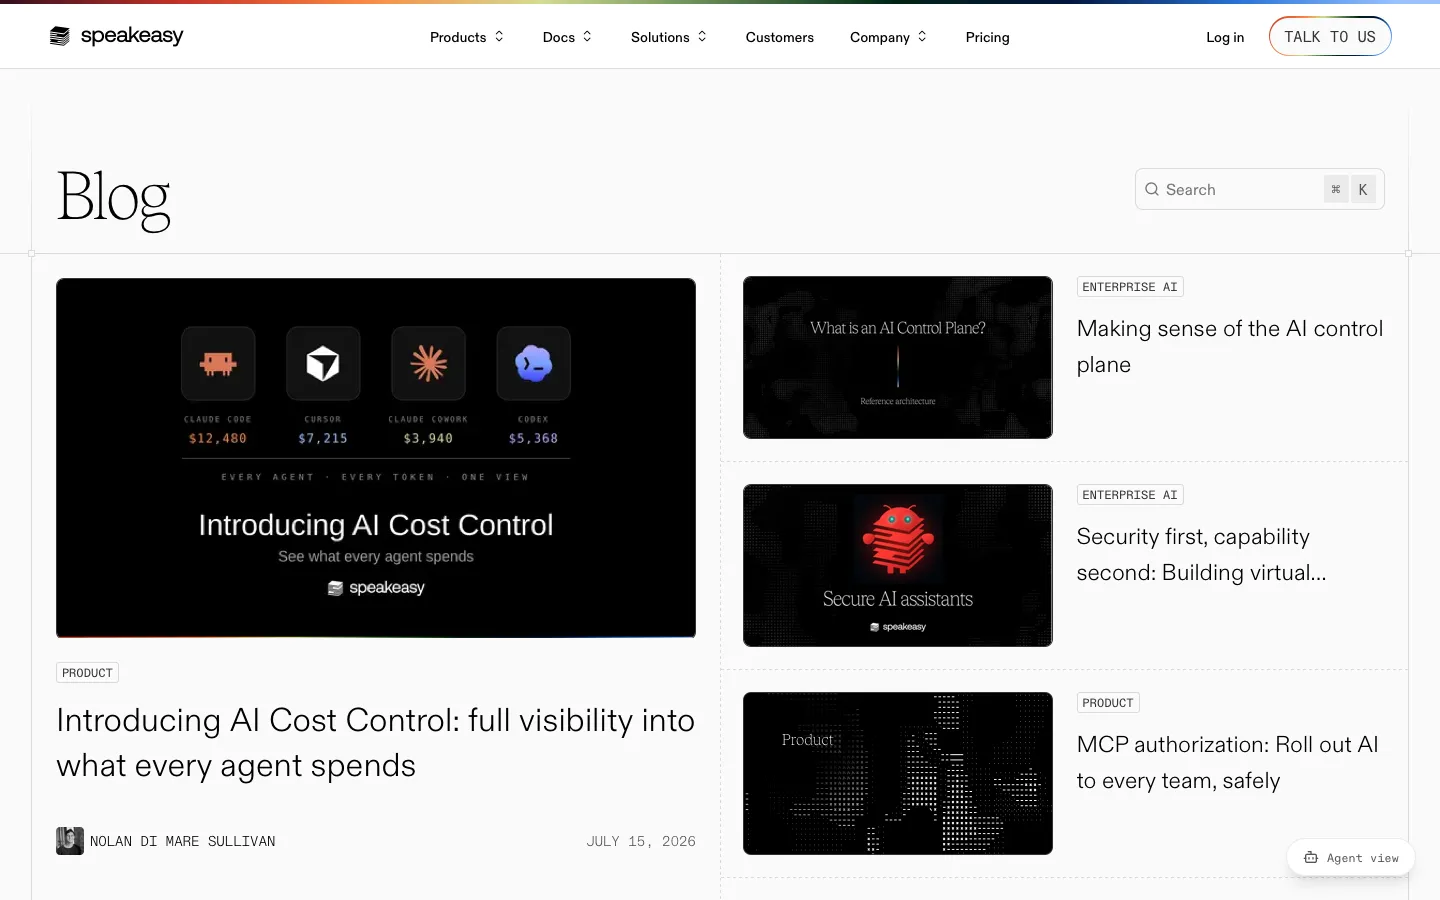Open the AI Cost Control featured image
Screen dimensions: 1440x900
[x=376, y=458]
